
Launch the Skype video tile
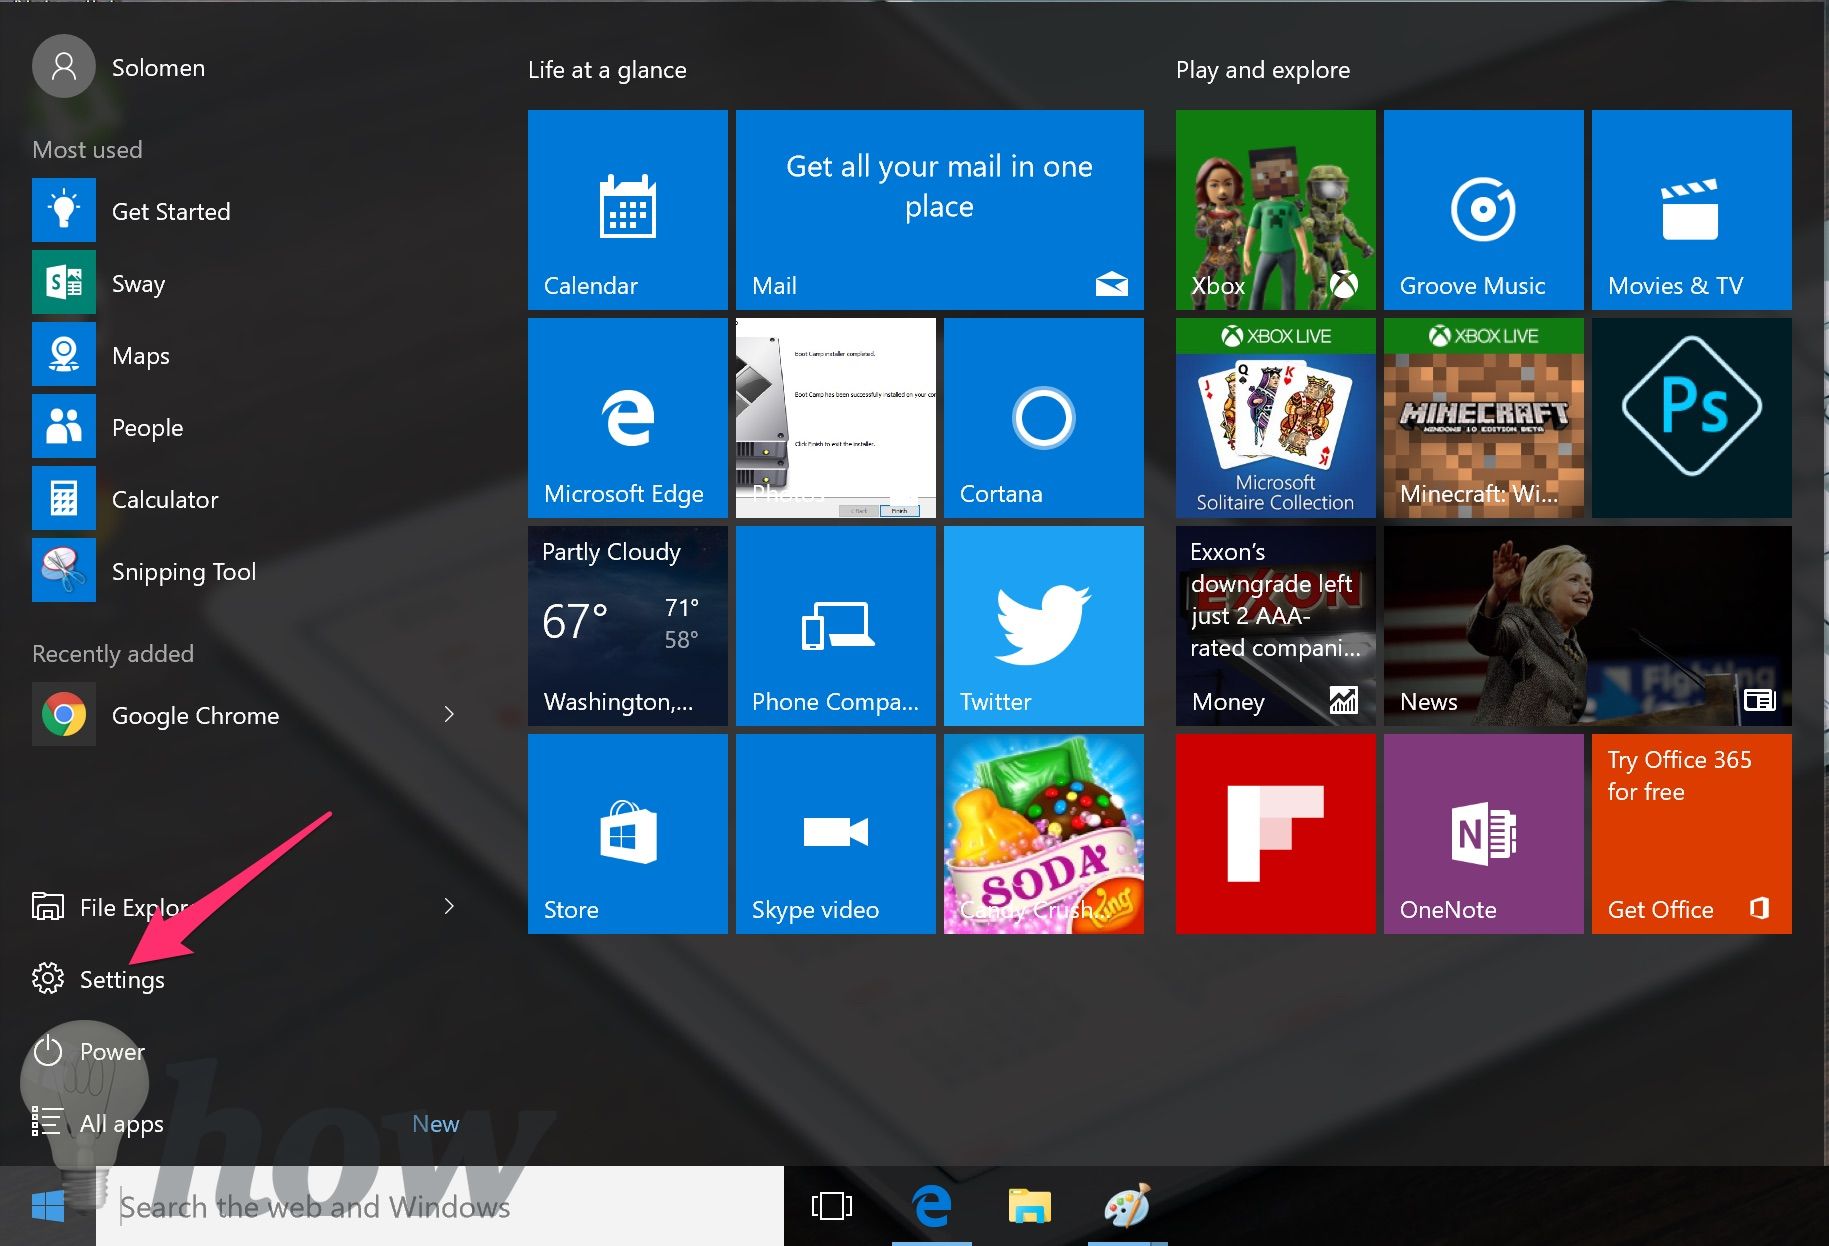tap(835, 833)
